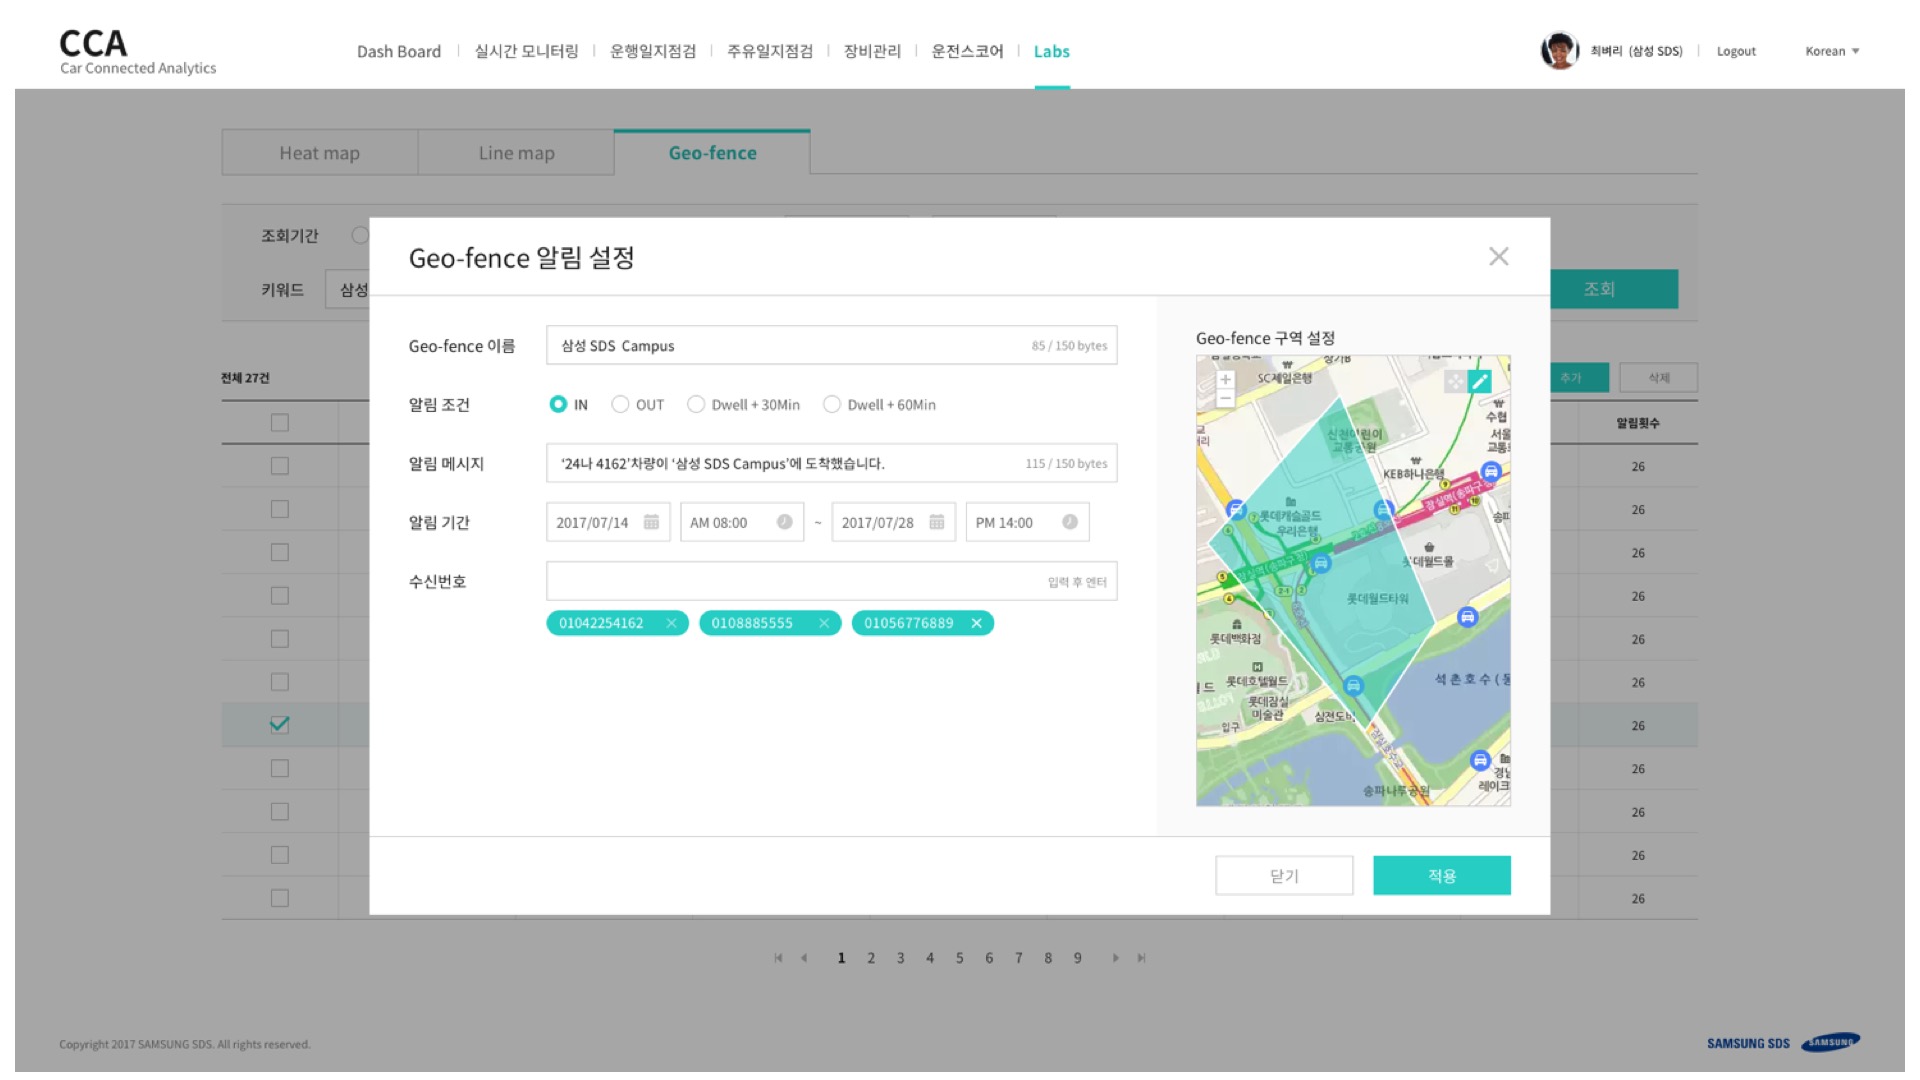Select Dwell + 30Min alert condition
Screen dimensions: 1920x1080
(x=696, y=404)
